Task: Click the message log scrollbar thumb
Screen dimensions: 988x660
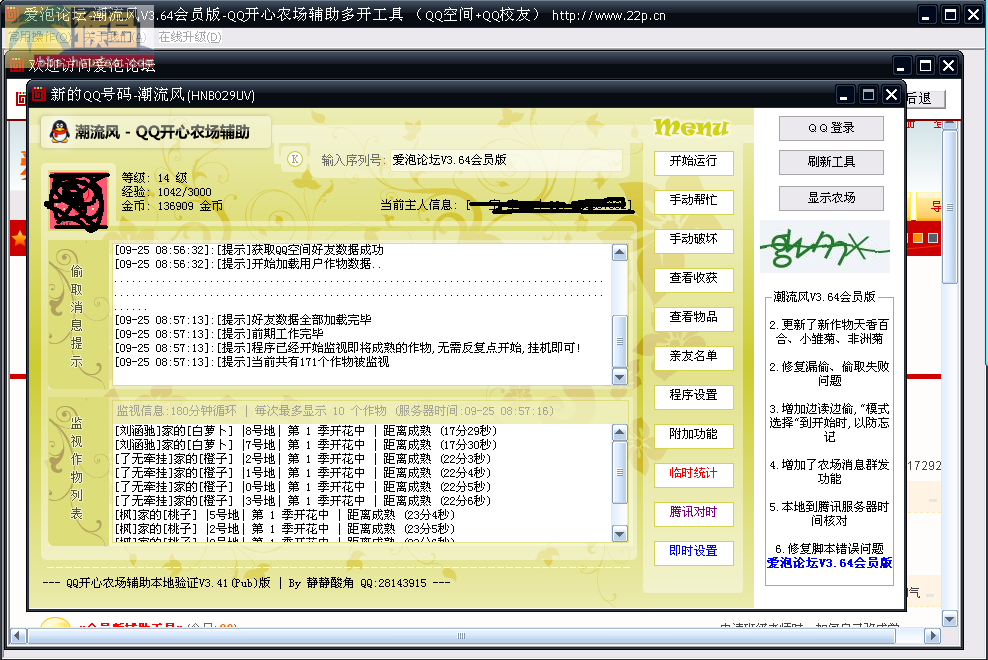Action: (x=620, y=341)
